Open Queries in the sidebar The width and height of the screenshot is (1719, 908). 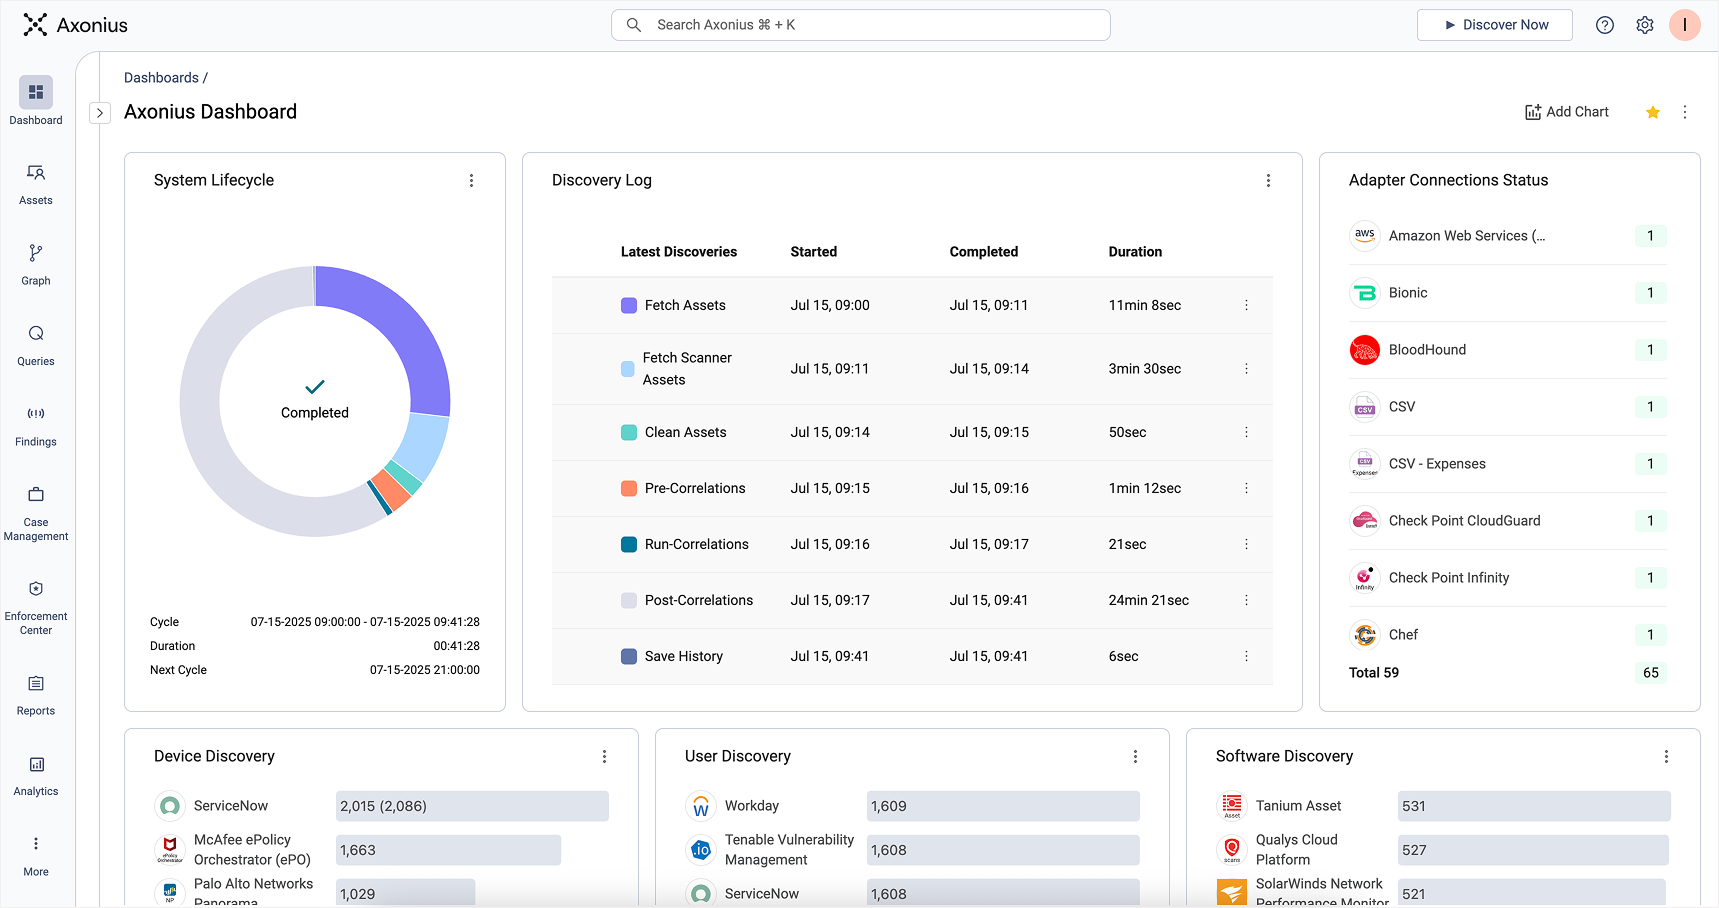[36, 346]
